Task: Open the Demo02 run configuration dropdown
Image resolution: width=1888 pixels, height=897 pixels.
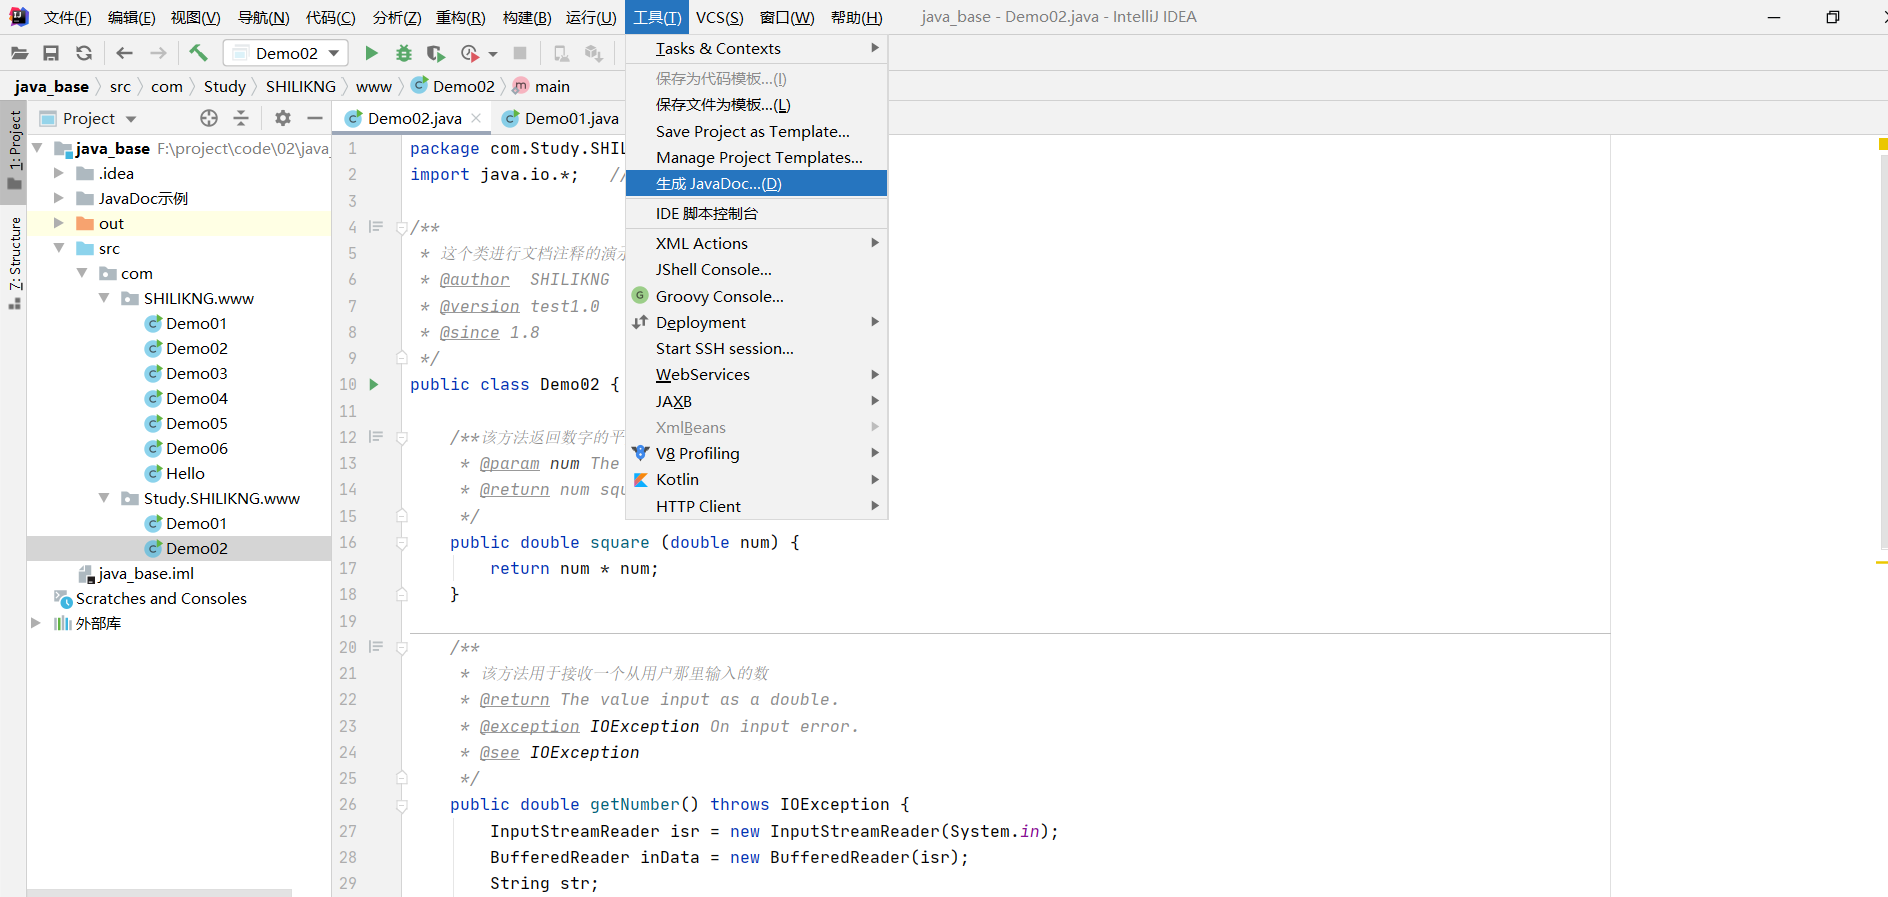Action: pos(287,53)
